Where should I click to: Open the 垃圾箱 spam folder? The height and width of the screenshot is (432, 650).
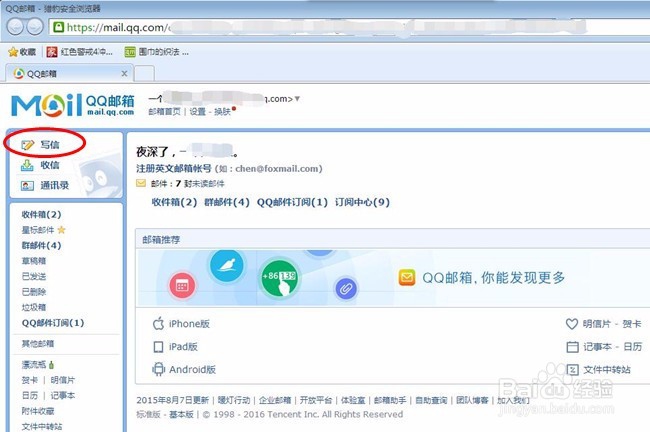point(34,307)
